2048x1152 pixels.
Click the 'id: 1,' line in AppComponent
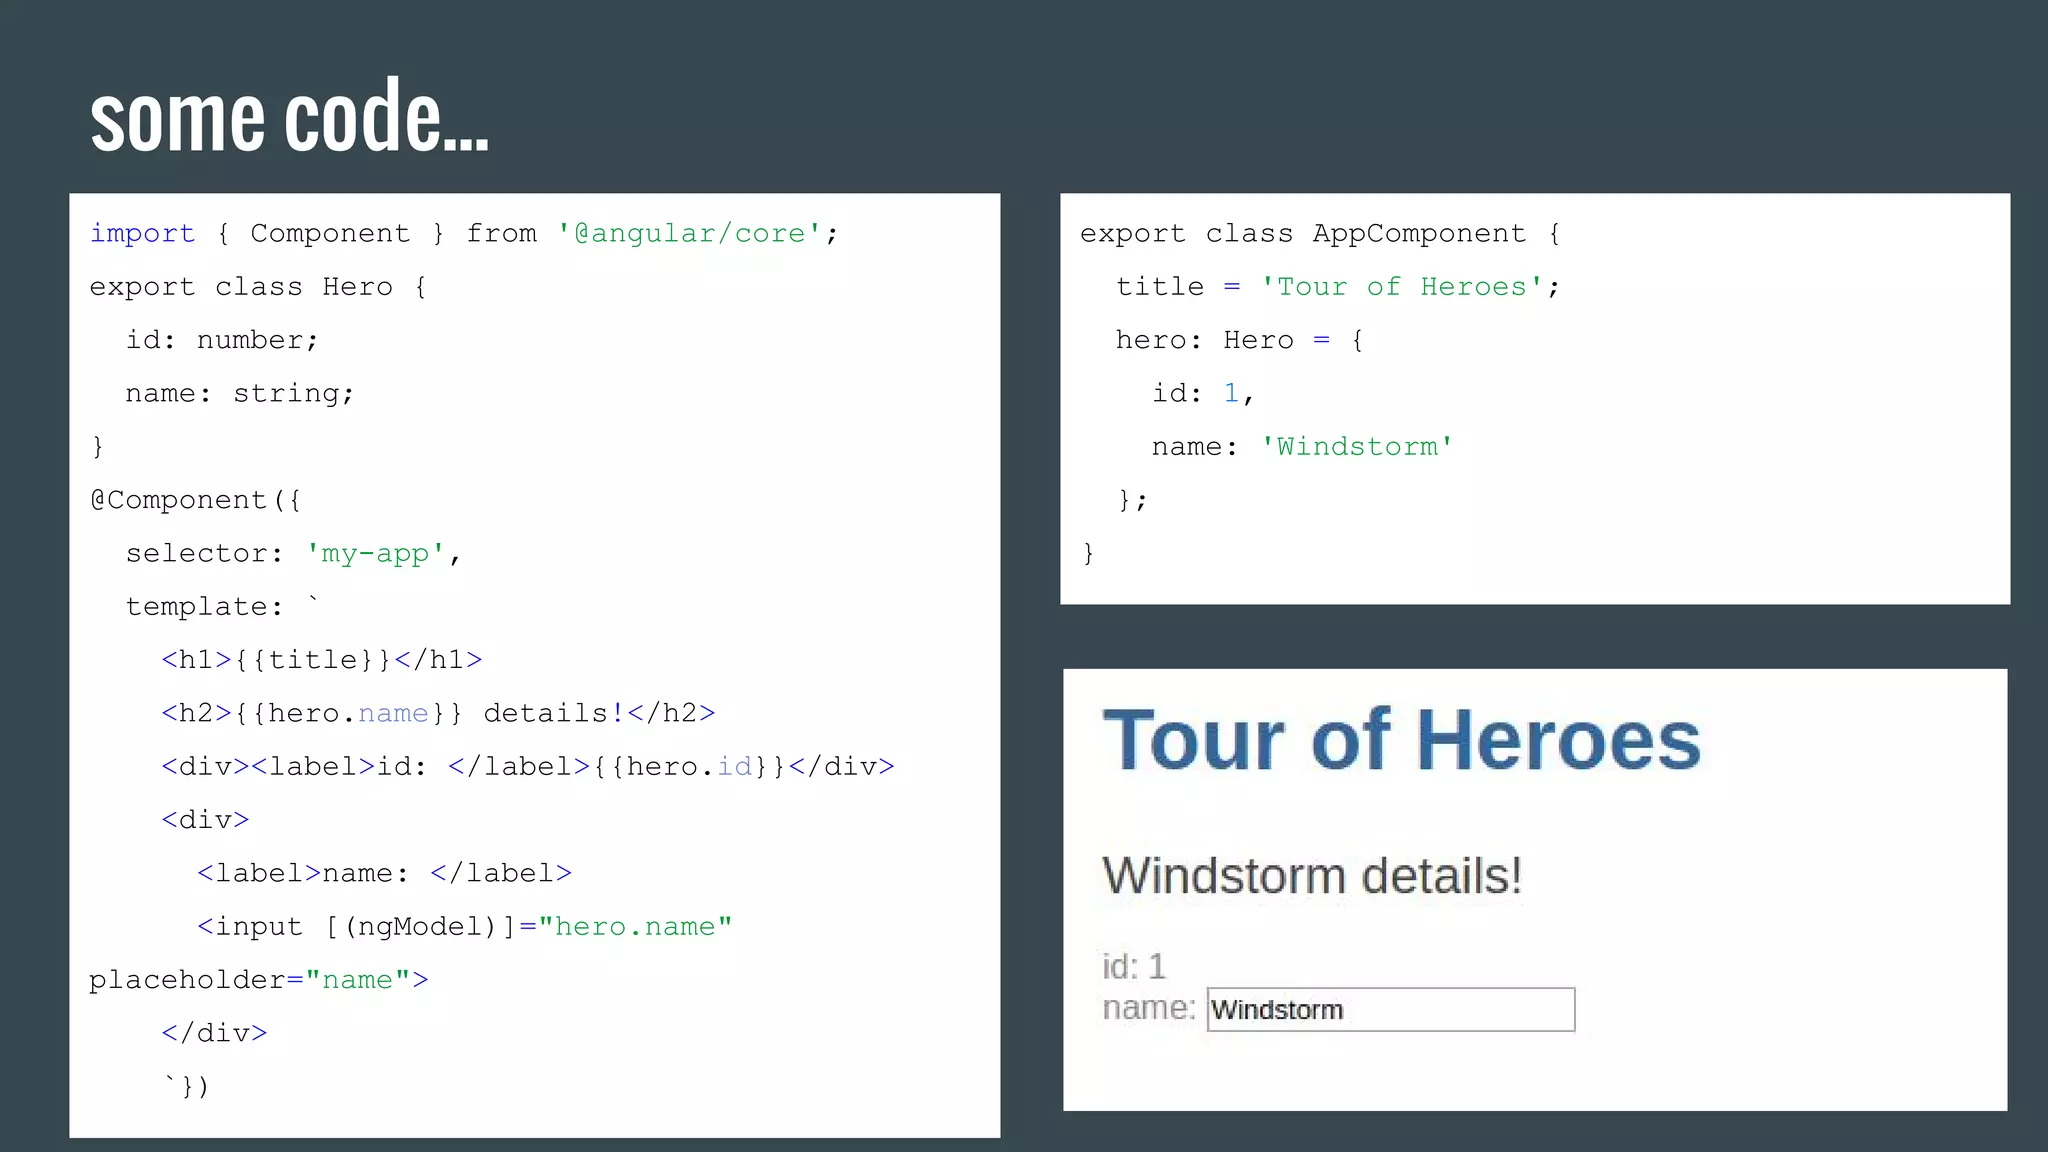[x=1203, y=394]
